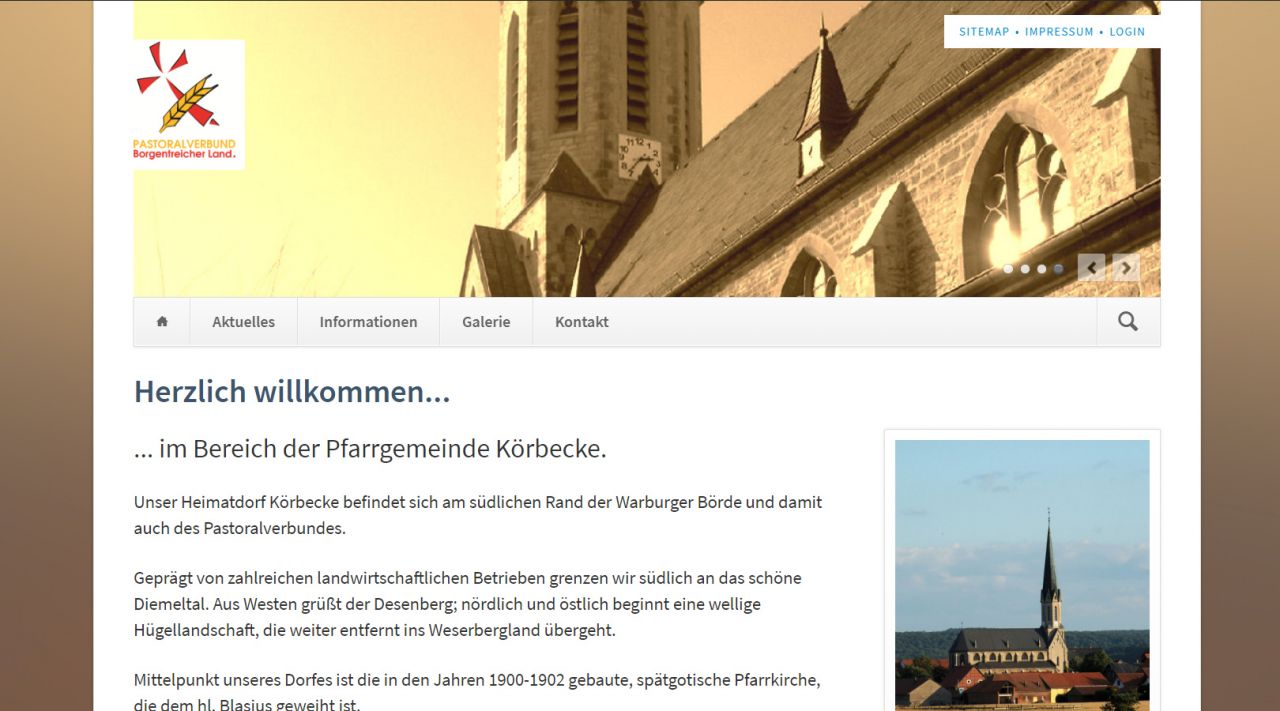The width and height of the screenshot is (1280, 711).
Task: Click the Pfarrgemeinde Körbecke subheading
Action: click(370, 449)
